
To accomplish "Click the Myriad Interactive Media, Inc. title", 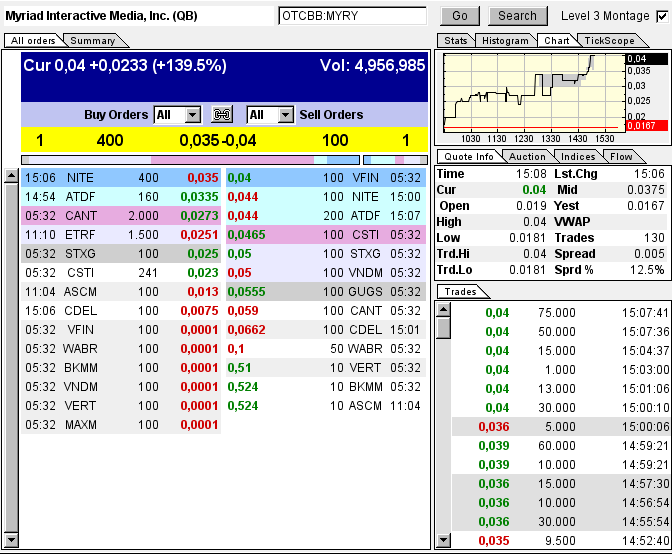I will (101, 16).
